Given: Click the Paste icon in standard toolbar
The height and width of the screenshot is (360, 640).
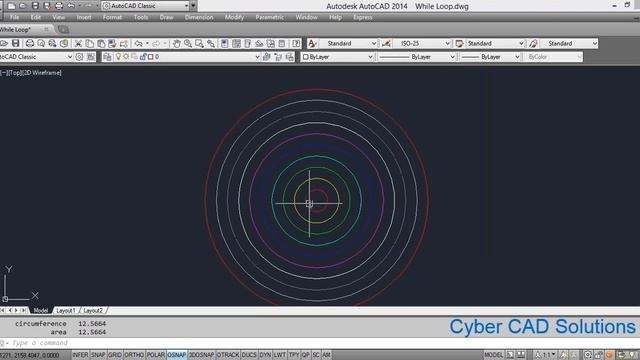Looking at the screenshot, I should (x=101, y=43).
